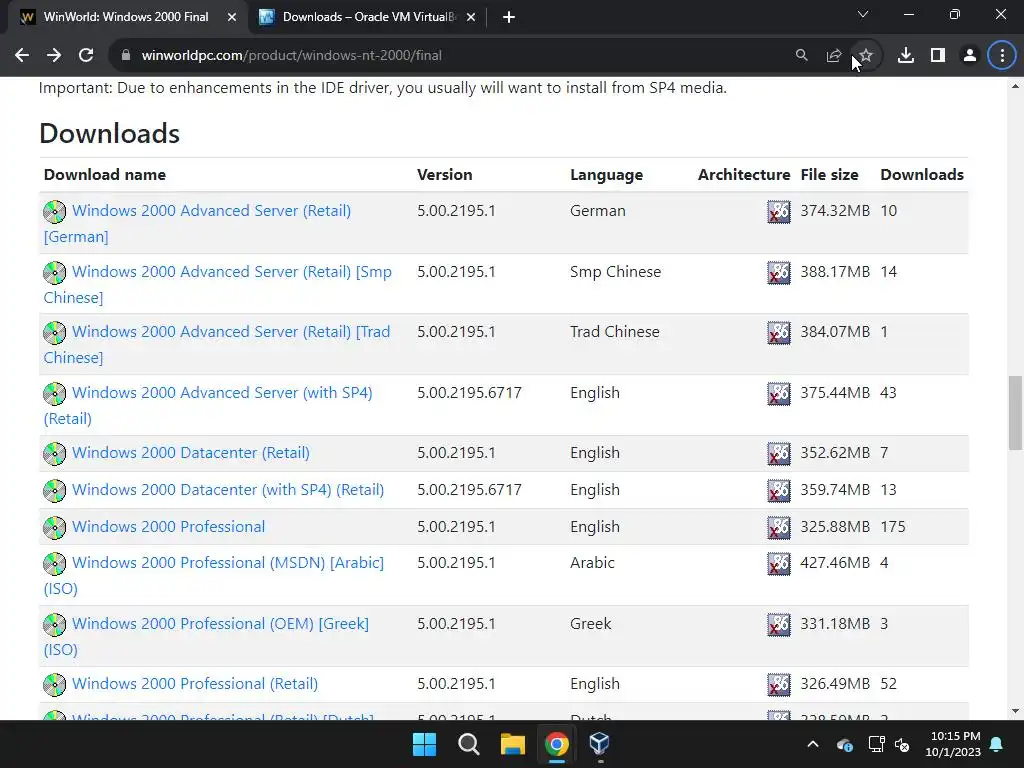Click the x86 icon in the German row

pyautogui.click(x=778, y=212)
